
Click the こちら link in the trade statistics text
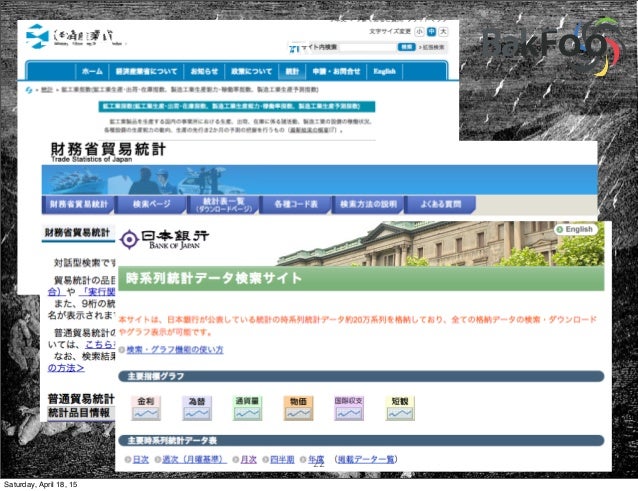(100, 345)
